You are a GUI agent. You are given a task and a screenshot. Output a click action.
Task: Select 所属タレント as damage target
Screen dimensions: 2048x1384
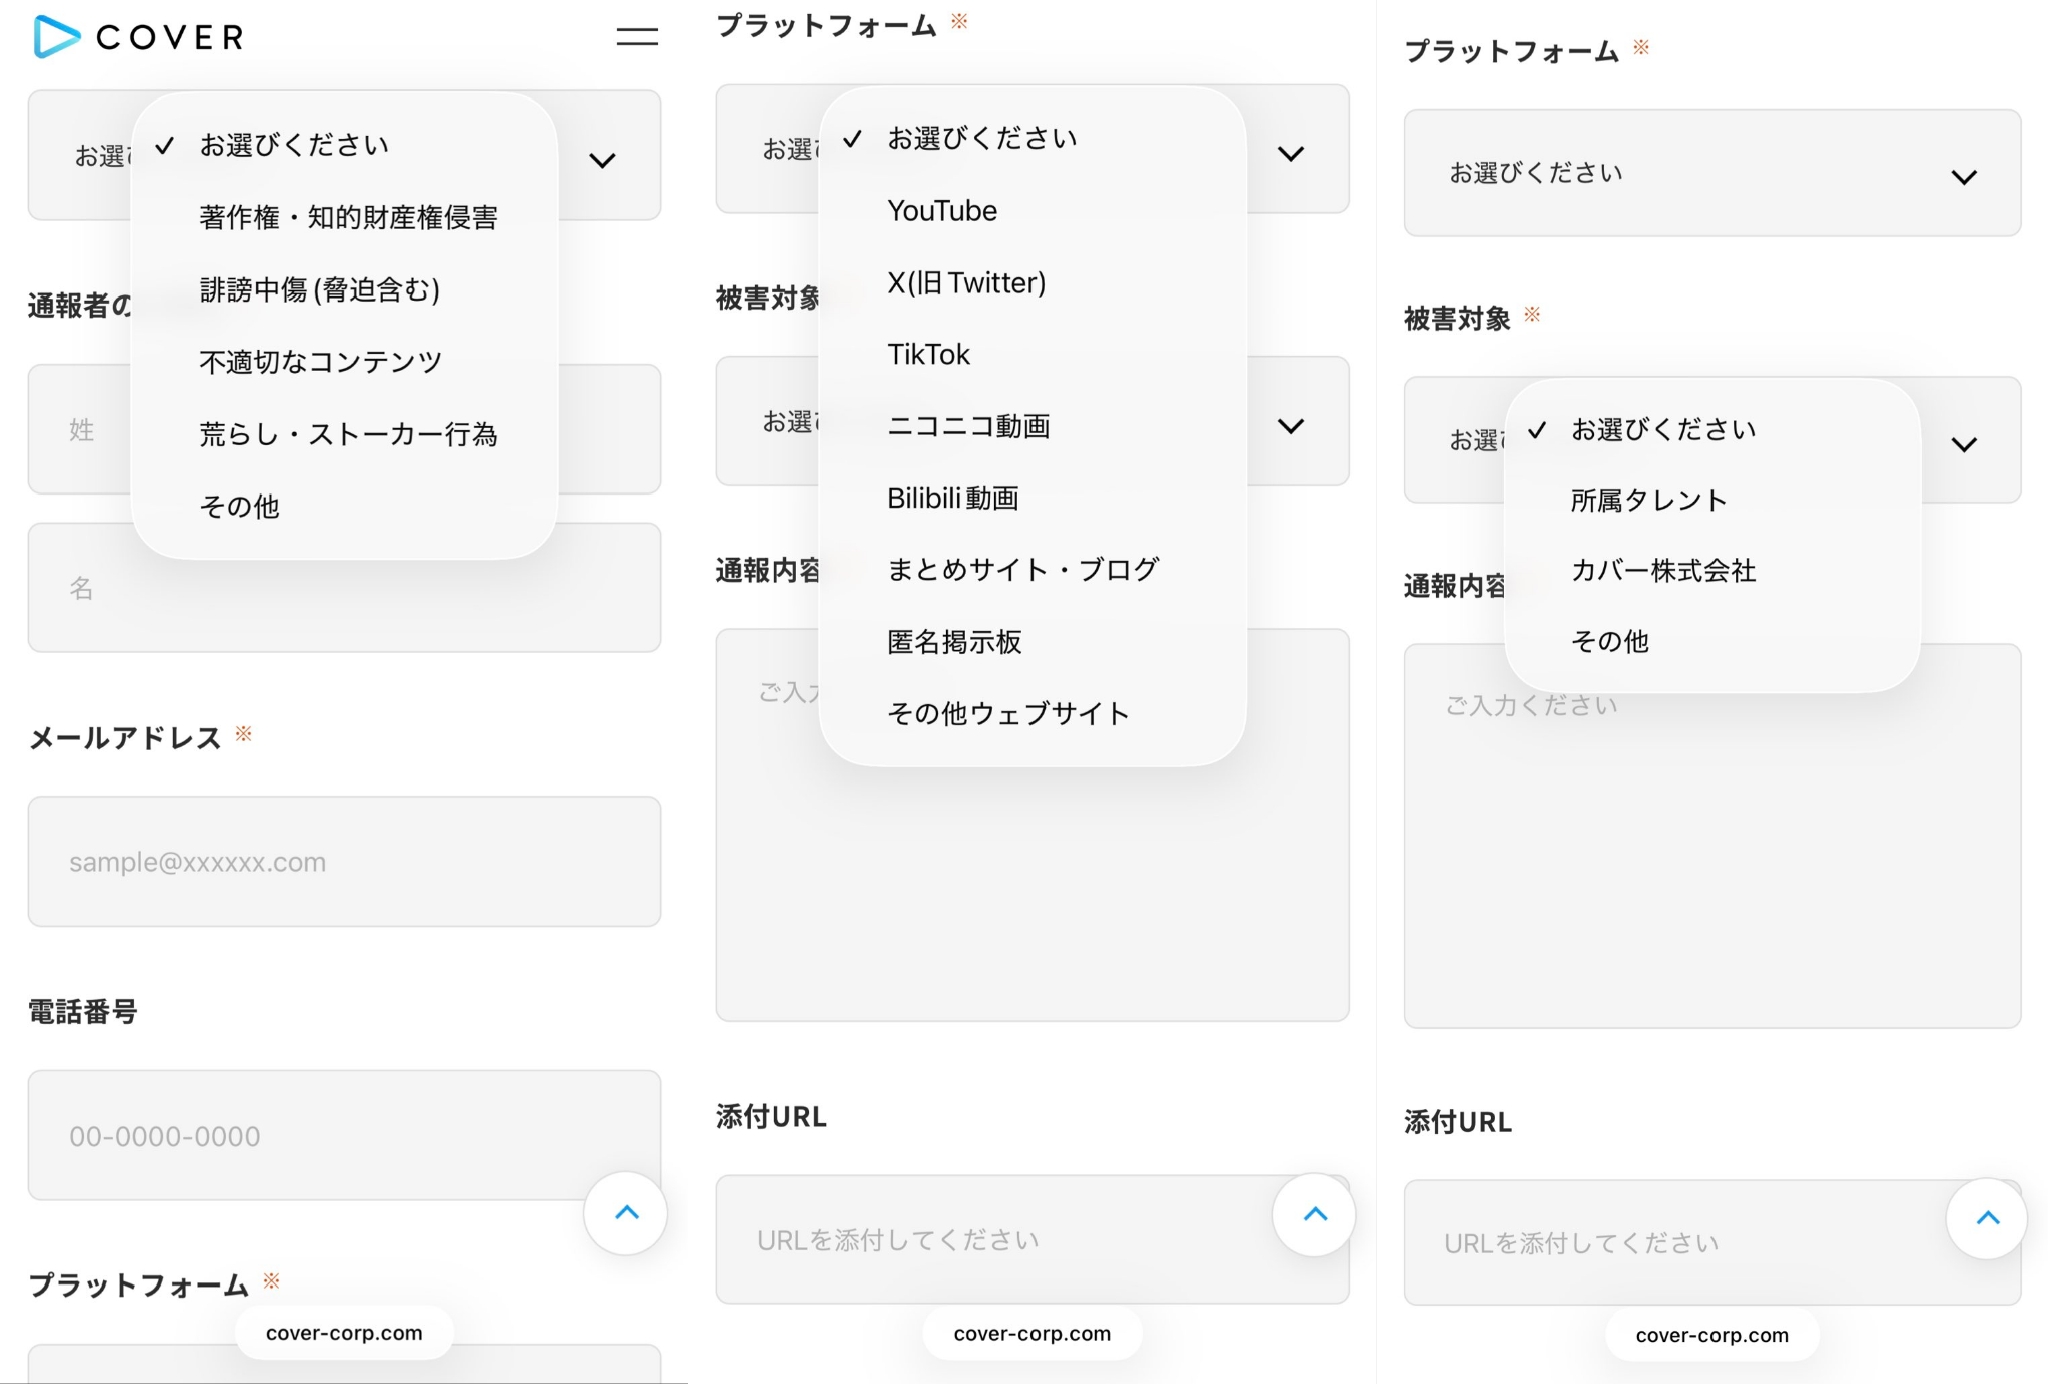click(x=1648, y=500)
